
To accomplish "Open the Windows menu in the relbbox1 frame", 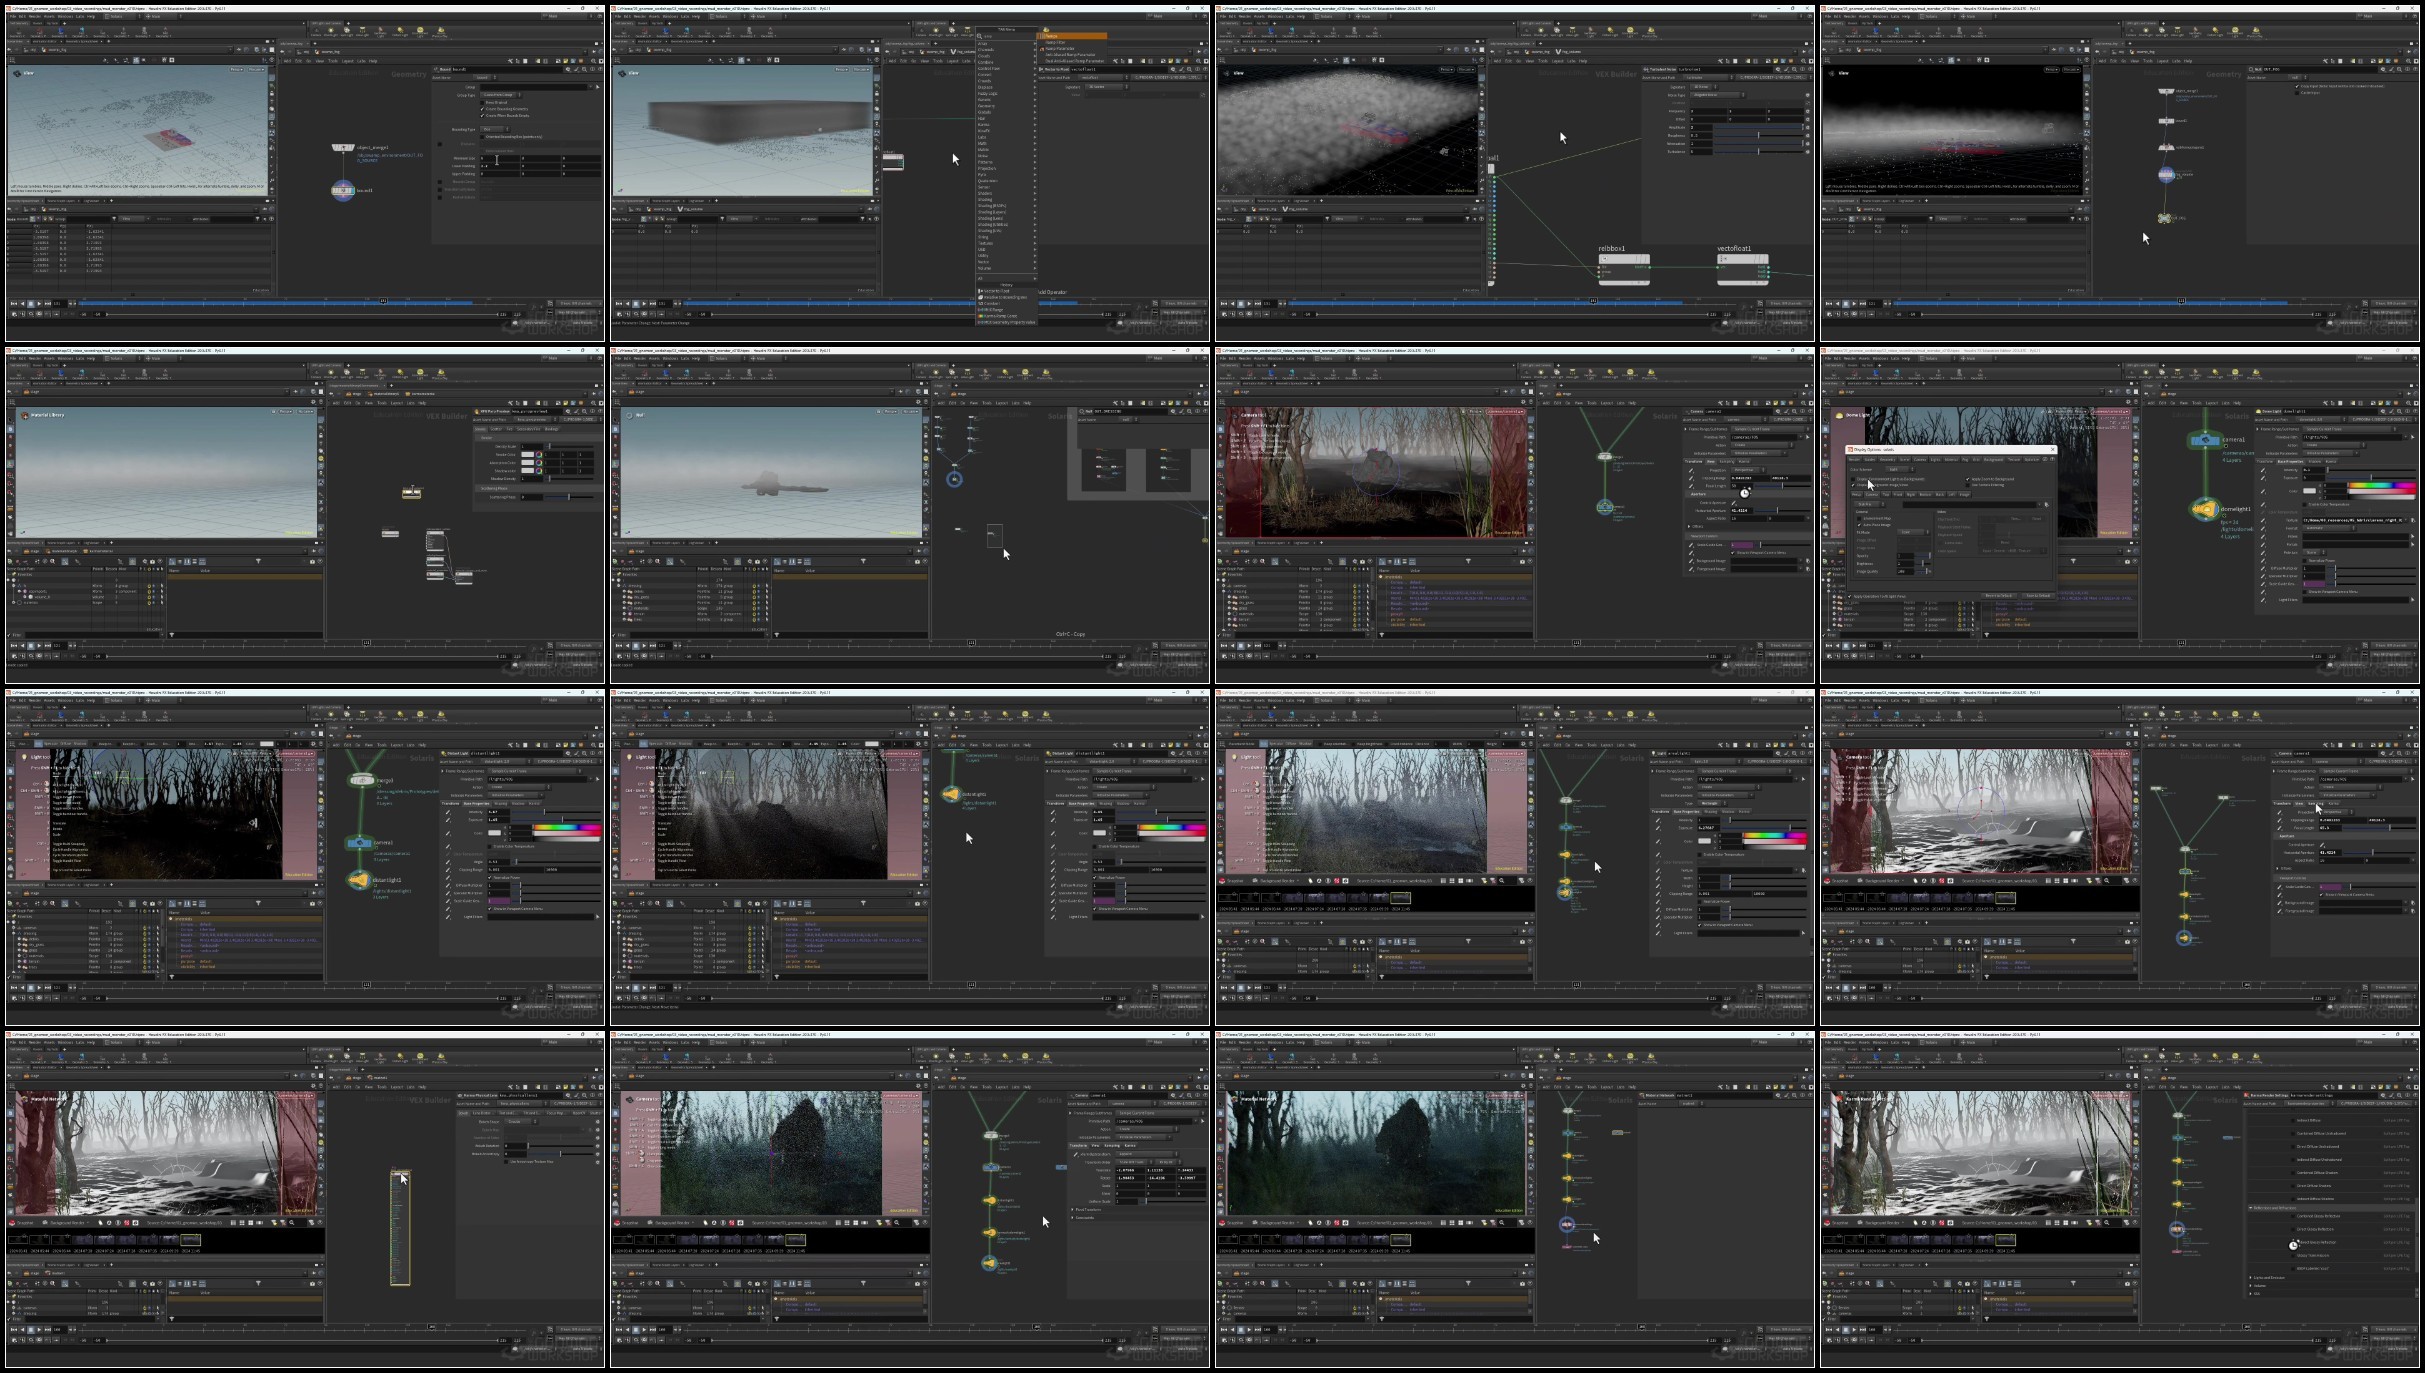I will [x=1275, y=17].
